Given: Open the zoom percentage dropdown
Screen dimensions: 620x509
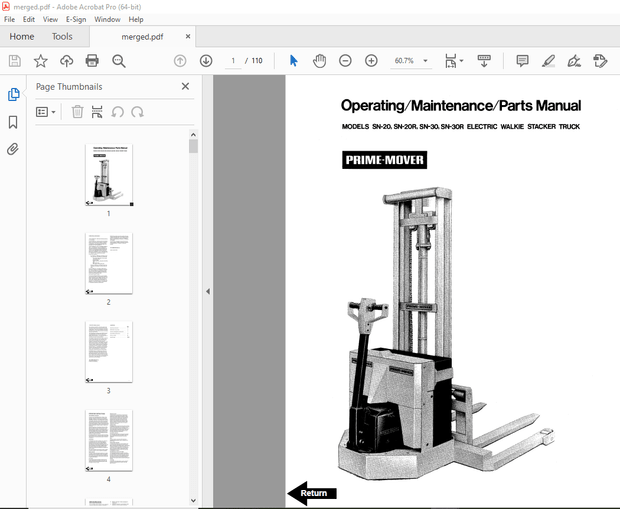Looking at the screenshot, I should click(x=425, y=61).
